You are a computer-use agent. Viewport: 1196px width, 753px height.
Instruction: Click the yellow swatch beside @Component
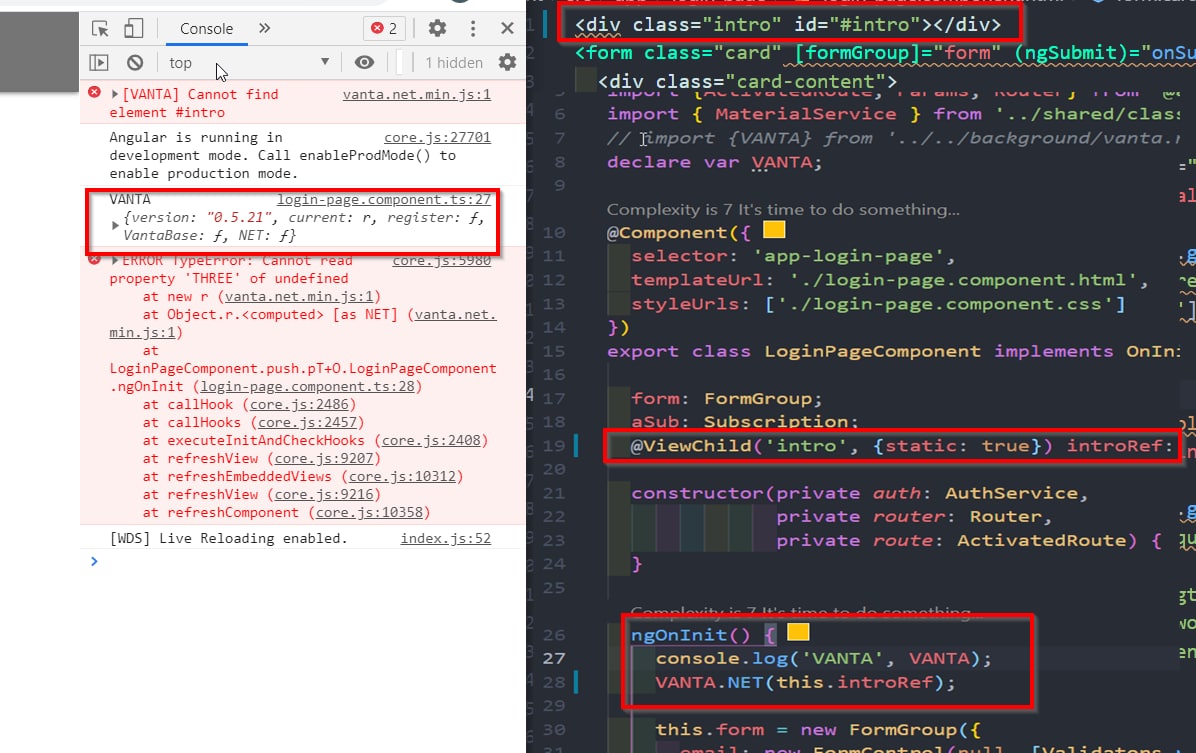click(x=774, y=230)
